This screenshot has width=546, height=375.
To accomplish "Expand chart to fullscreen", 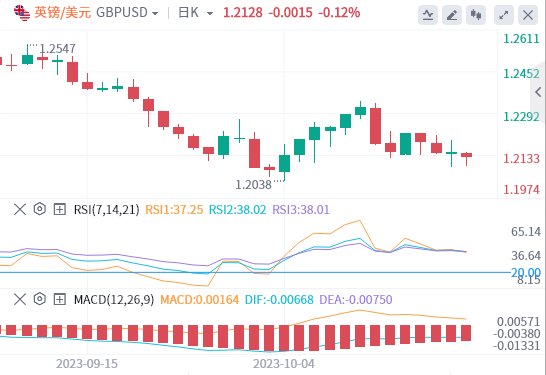I will point(504,15).
